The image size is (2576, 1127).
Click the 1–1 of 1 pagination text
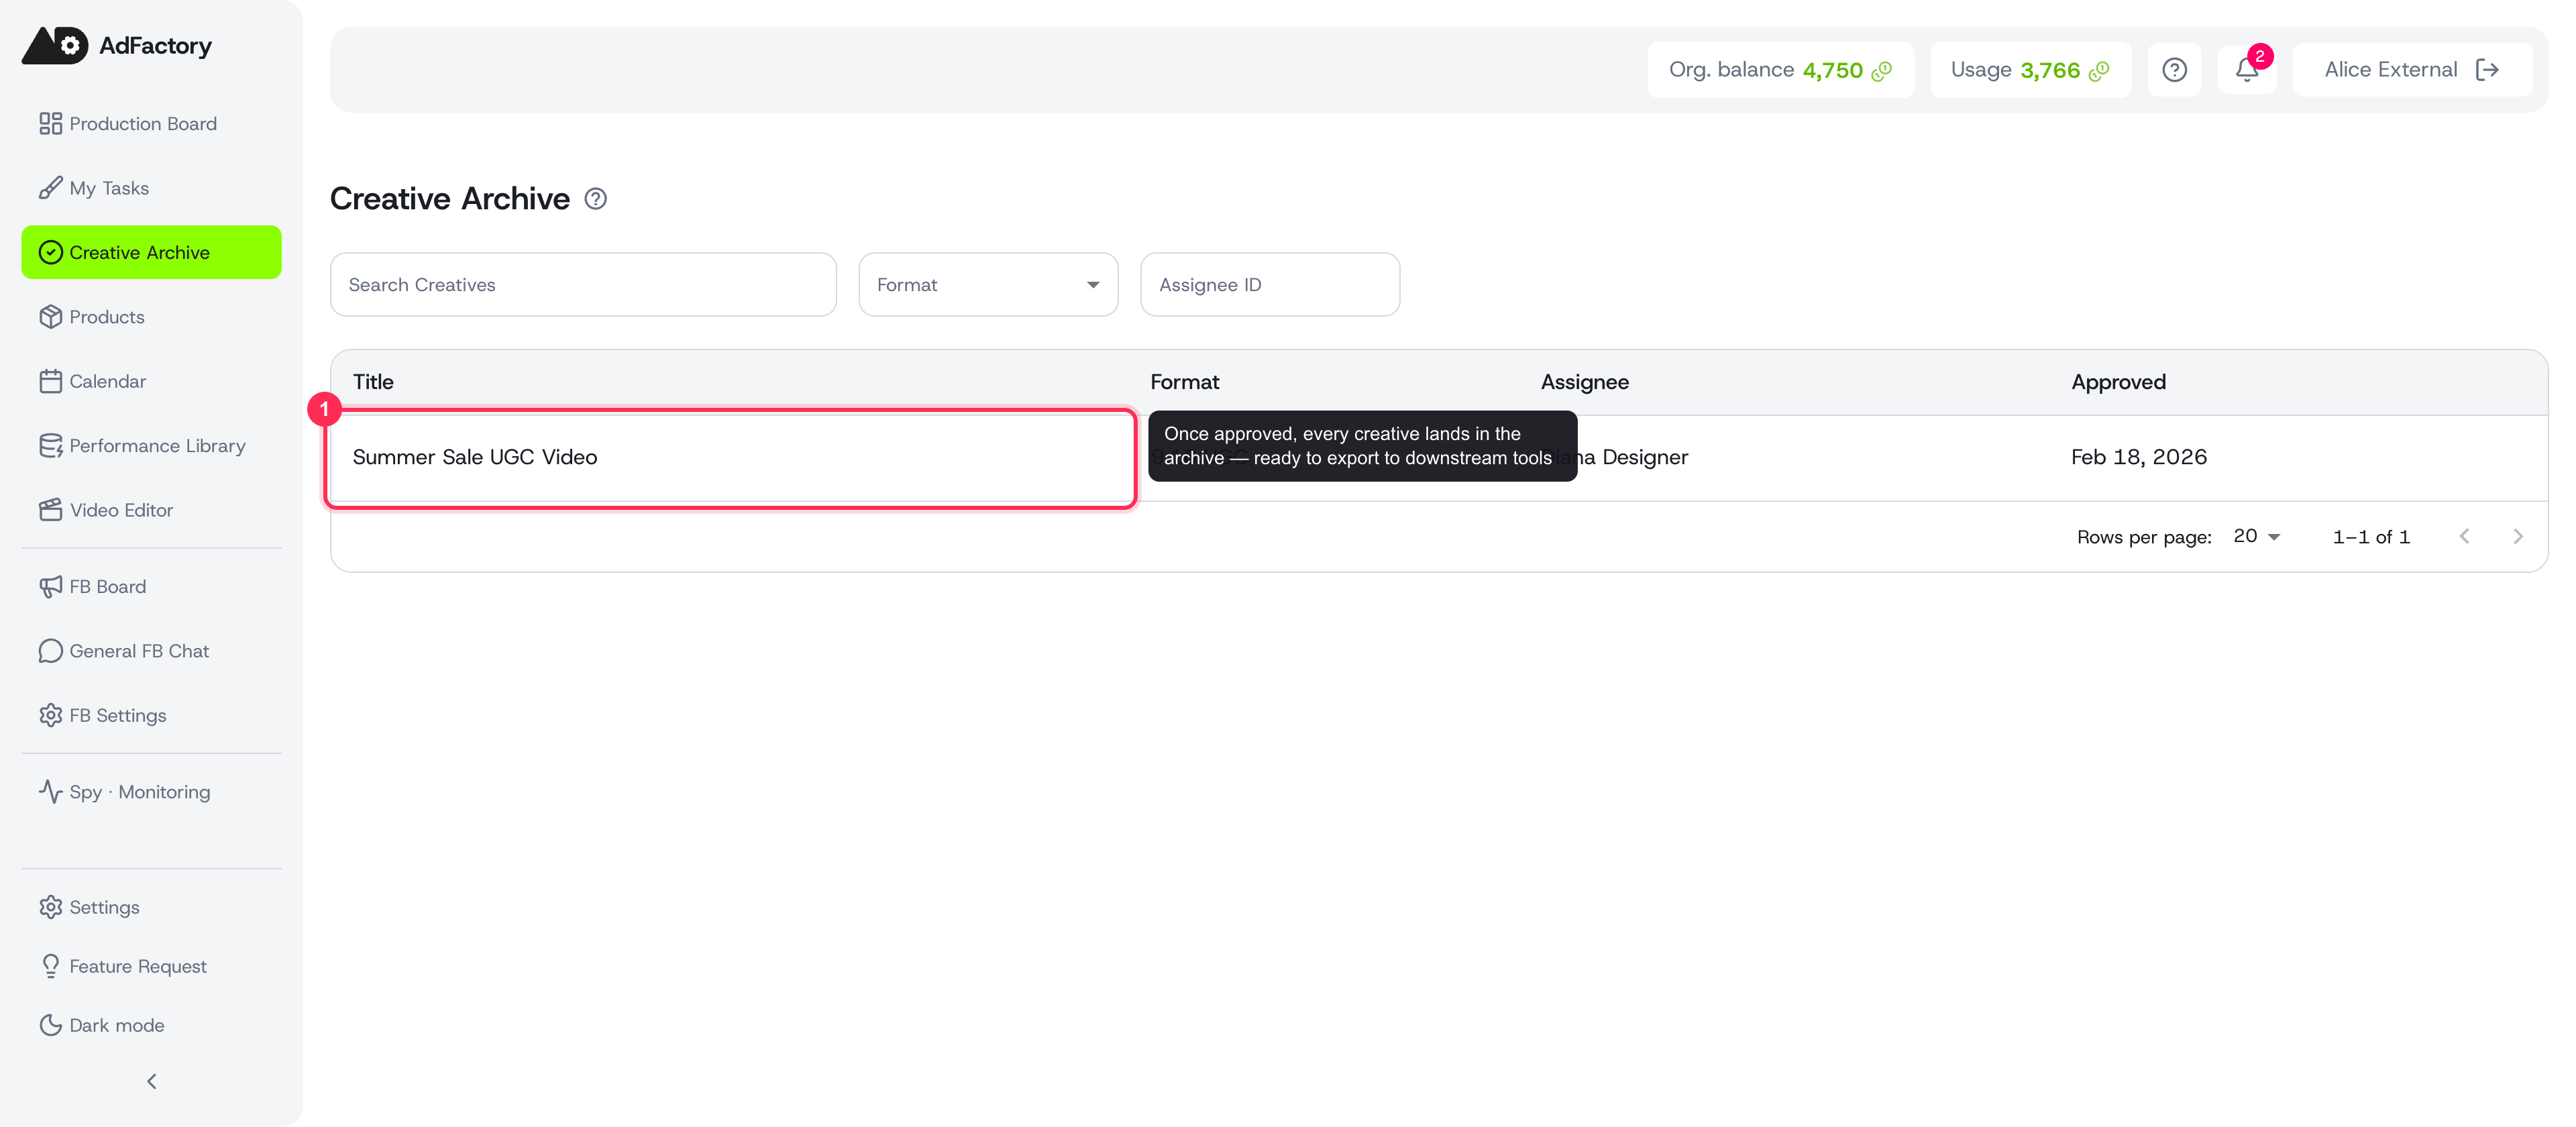(2371, 537)
